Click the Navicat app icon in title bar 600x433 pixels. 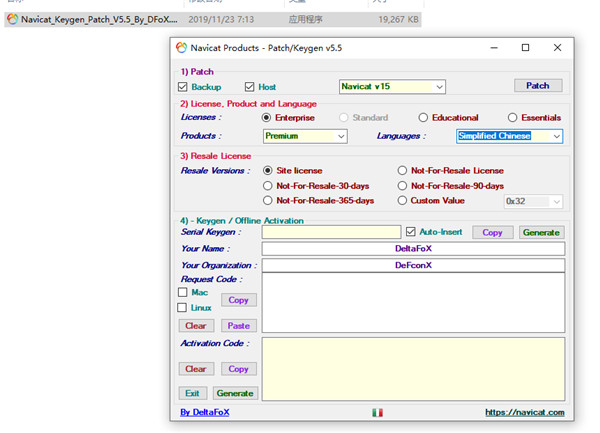[181, 47]
